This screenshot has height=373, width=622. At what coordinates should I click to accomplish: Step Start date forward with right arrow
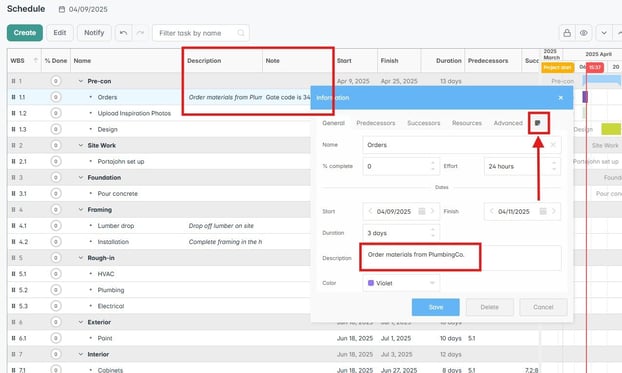coord(432,211)
